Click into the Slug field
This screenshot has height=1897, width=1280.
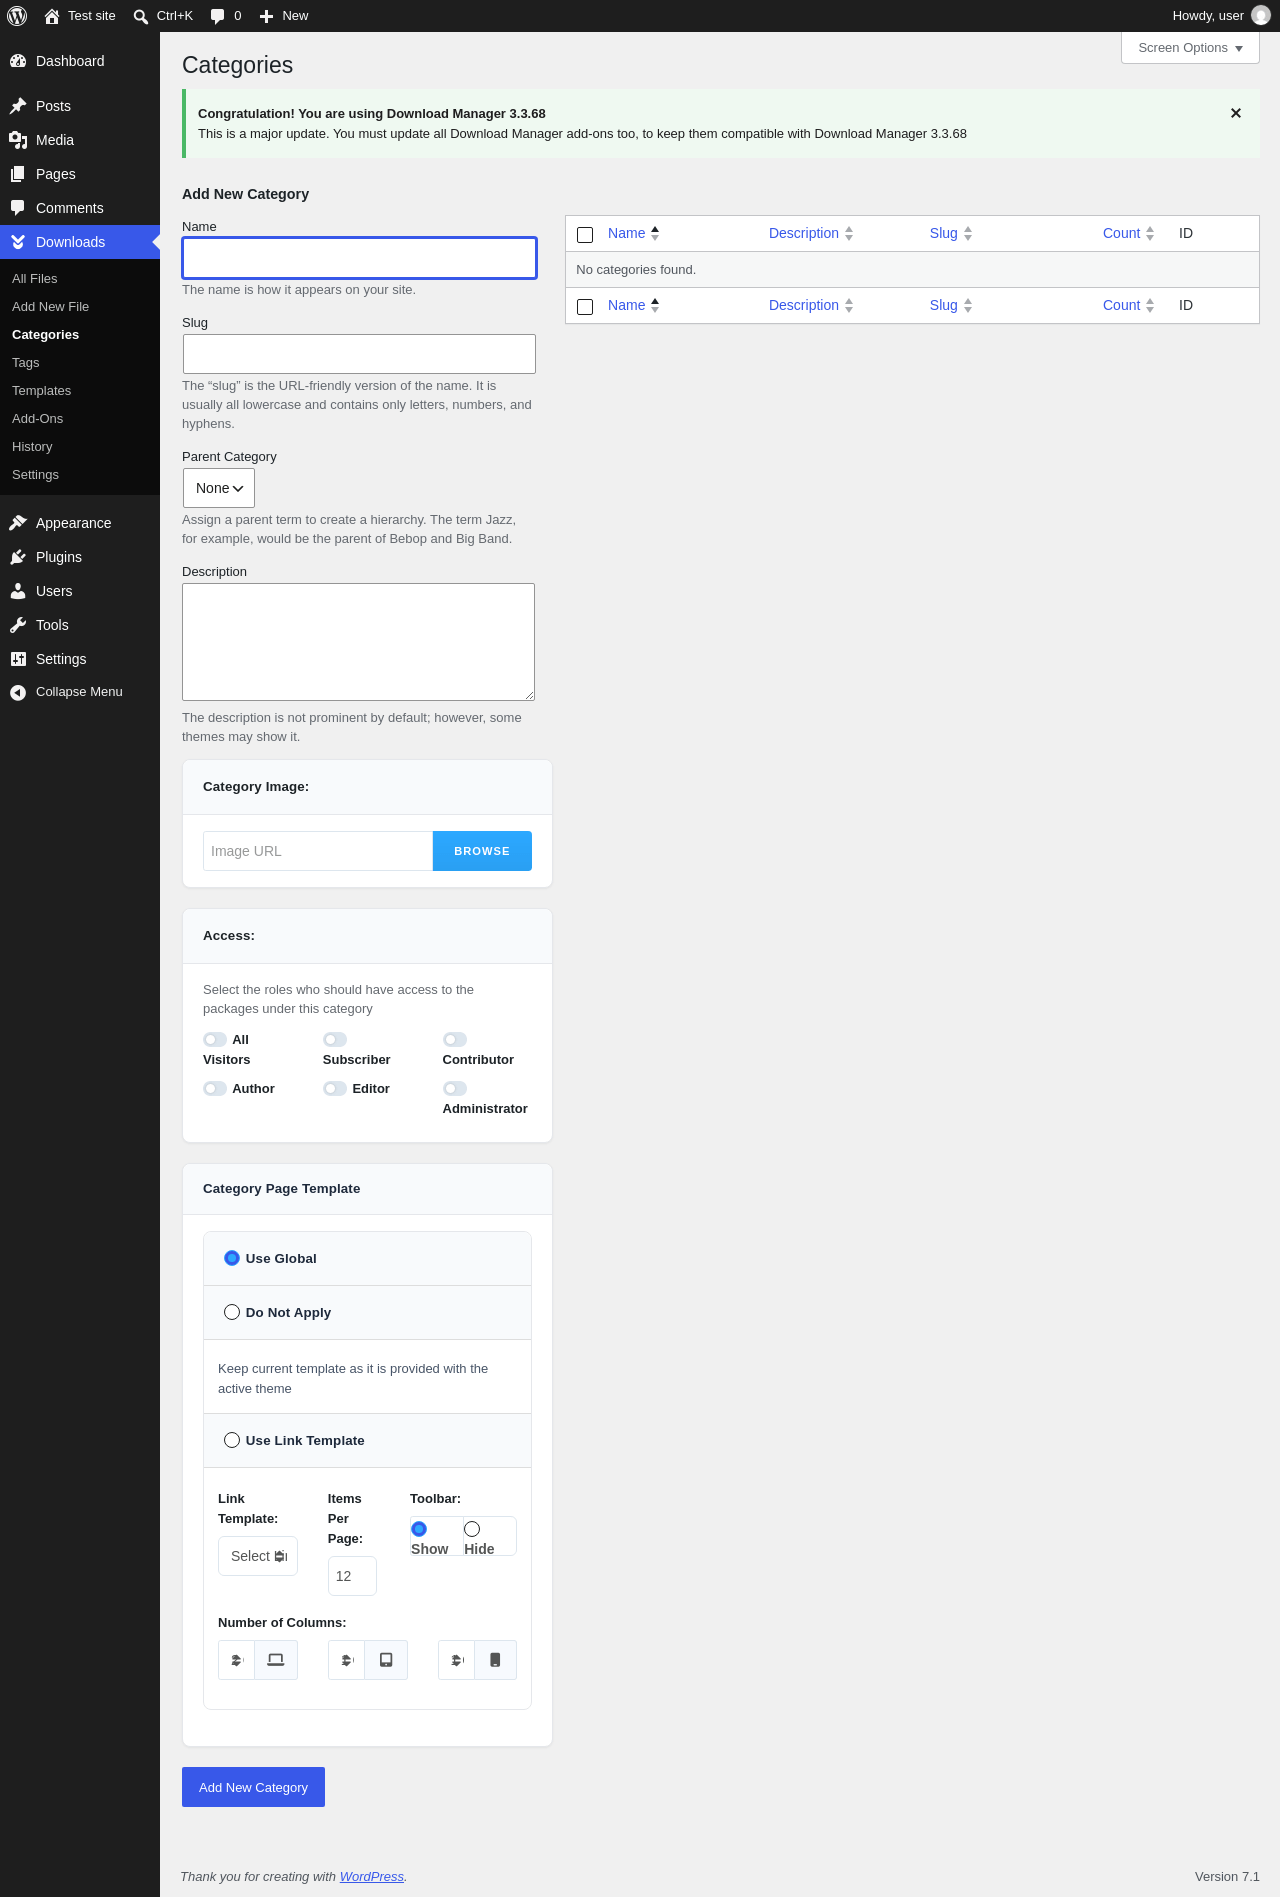[359, 354]
